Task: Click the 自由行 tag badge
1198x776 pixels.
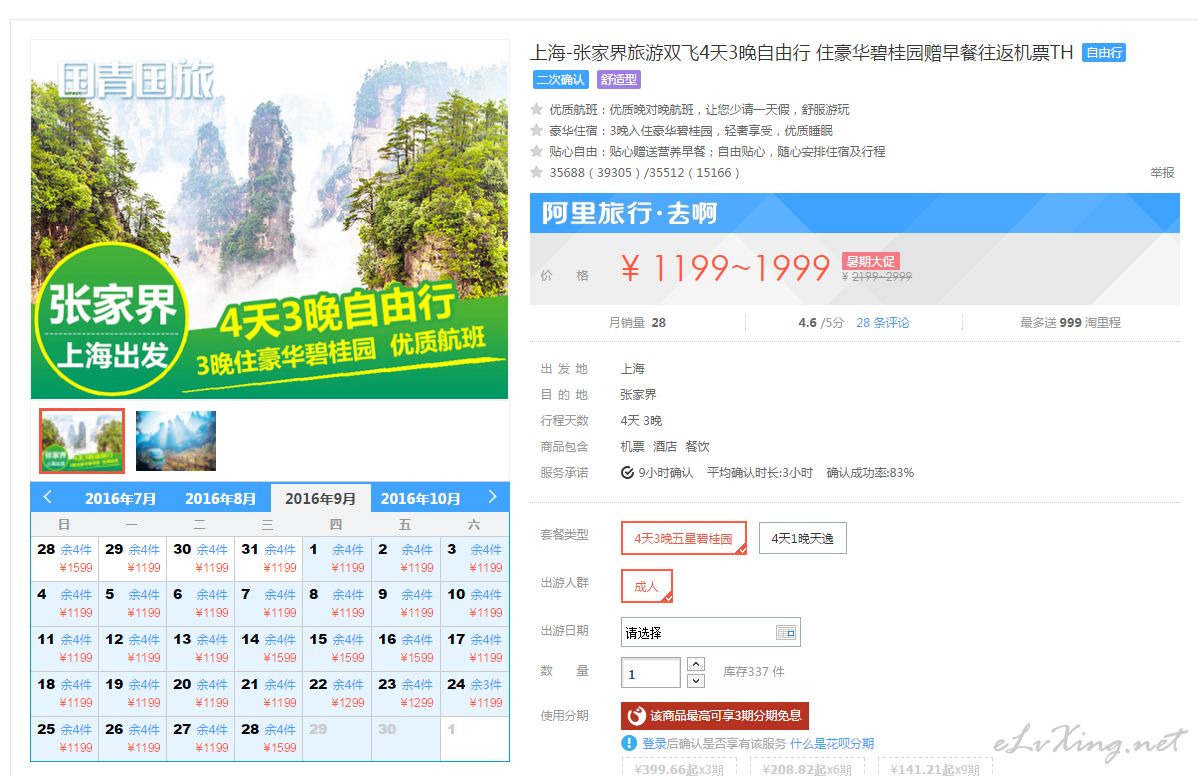Action: tap(1104, 53)
